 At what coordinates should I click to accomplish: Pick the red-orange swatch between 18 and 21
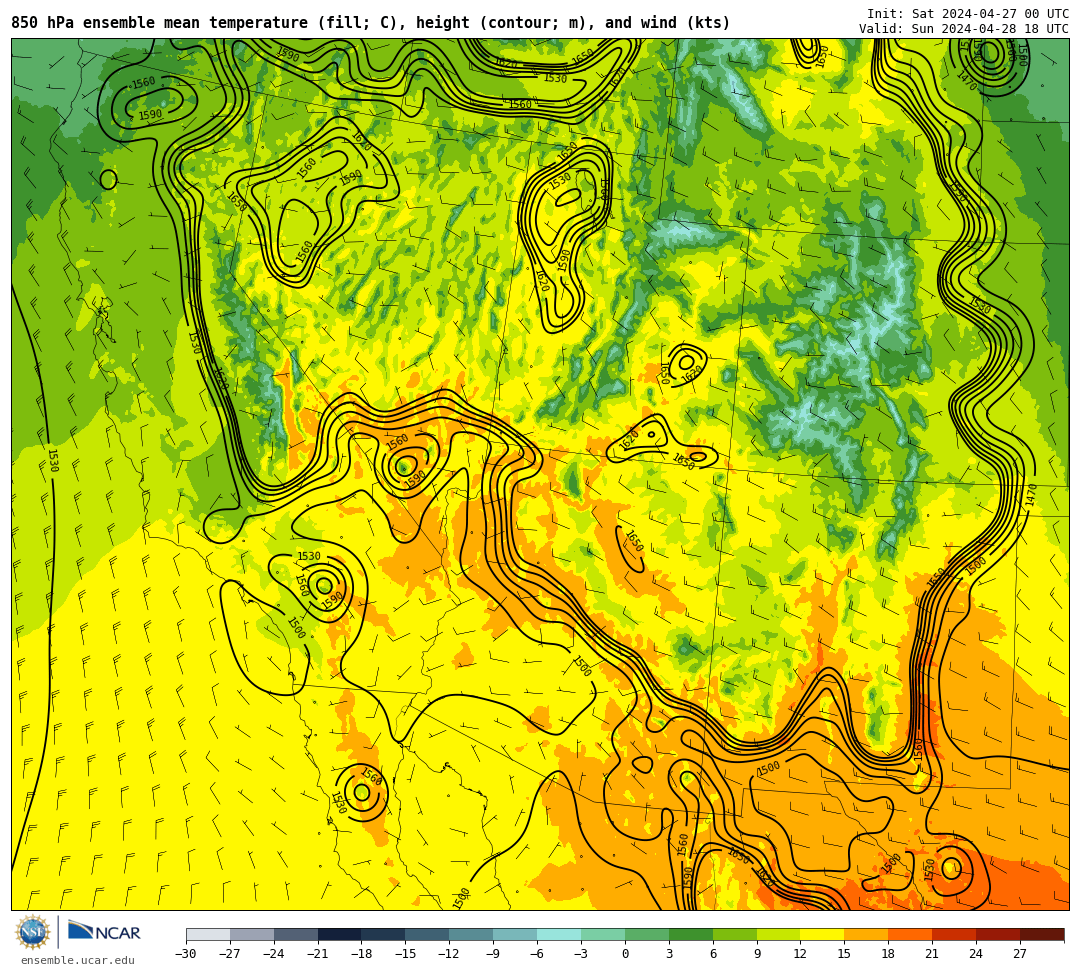(x=911, y=934)
